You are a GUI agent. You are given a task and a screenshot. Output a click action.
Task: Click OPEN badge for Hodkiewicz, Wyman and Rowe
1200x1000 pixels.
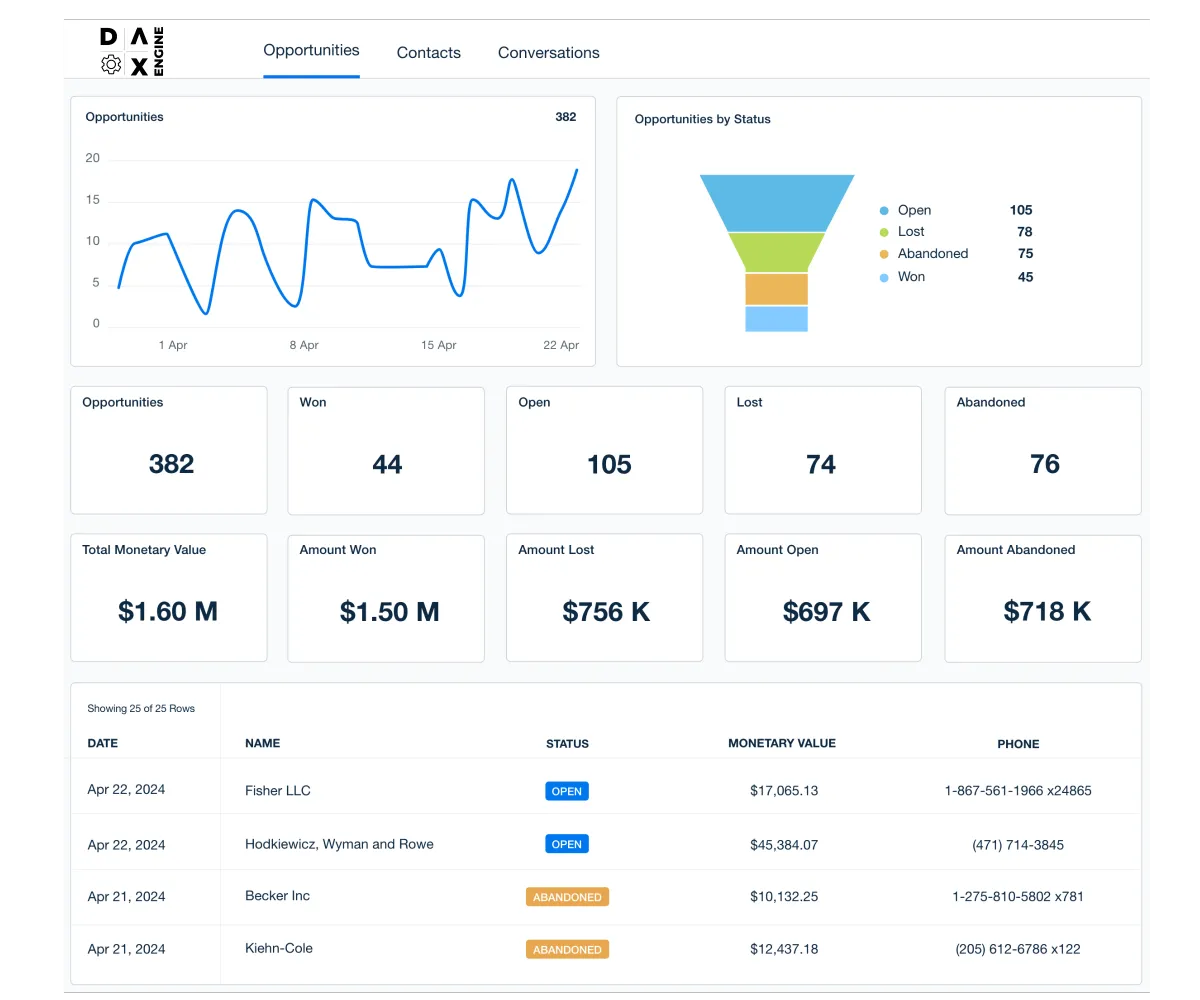click(567, 844)
